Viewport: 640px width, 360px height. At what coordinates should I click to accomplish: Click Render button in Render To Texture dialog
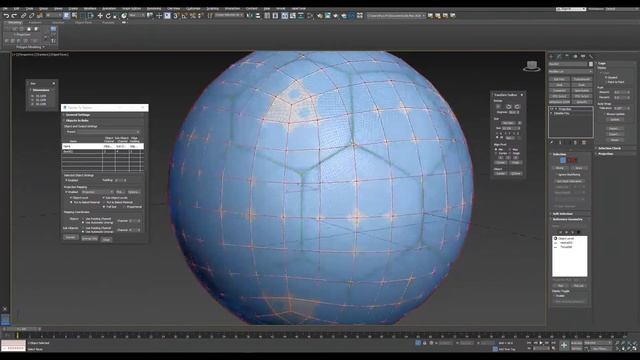[x=70, y=237]
